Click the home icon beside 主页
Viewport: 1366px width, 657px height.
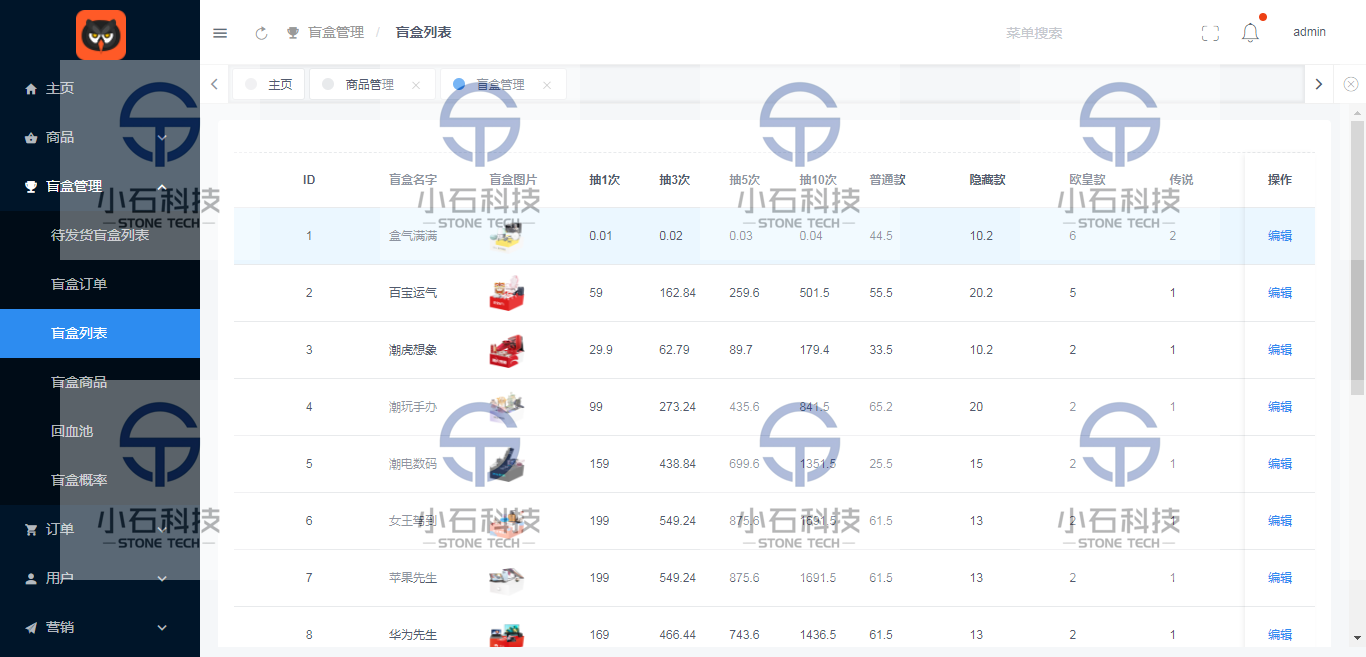coord(31,88)
